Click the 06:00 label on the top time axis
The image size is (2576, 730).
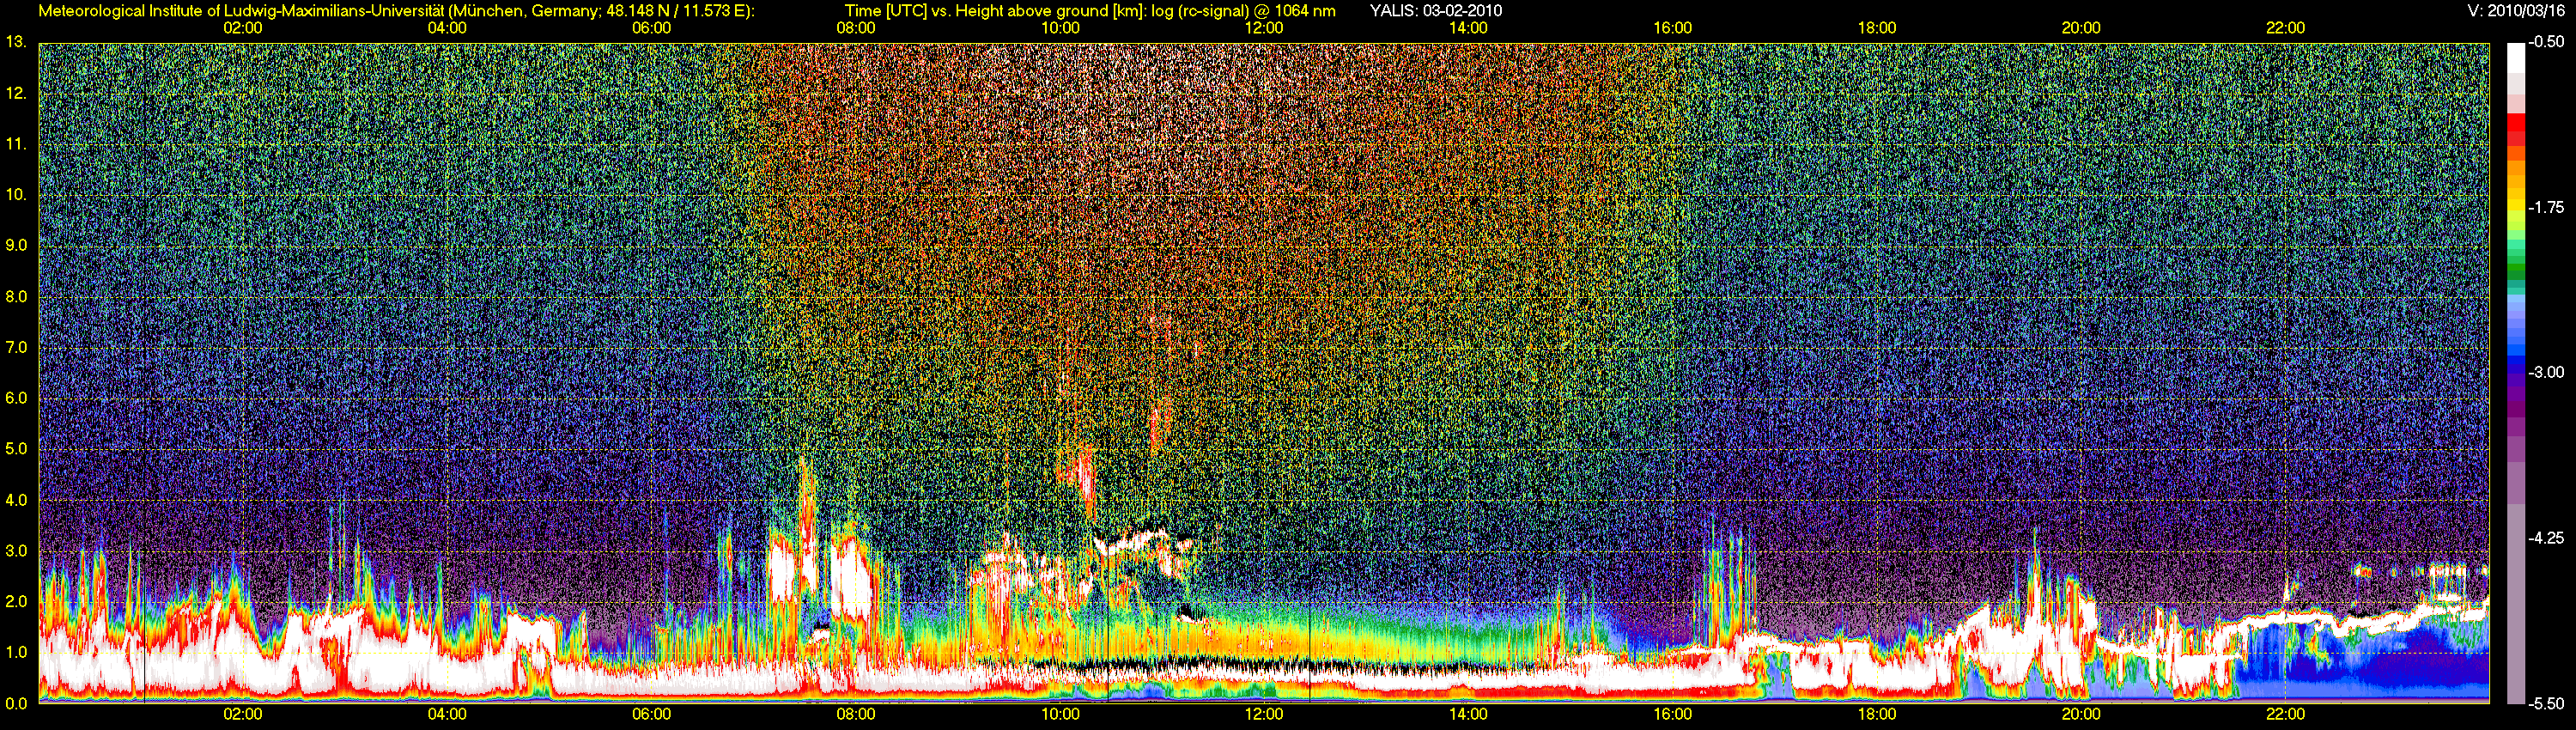tap(651, 28)
